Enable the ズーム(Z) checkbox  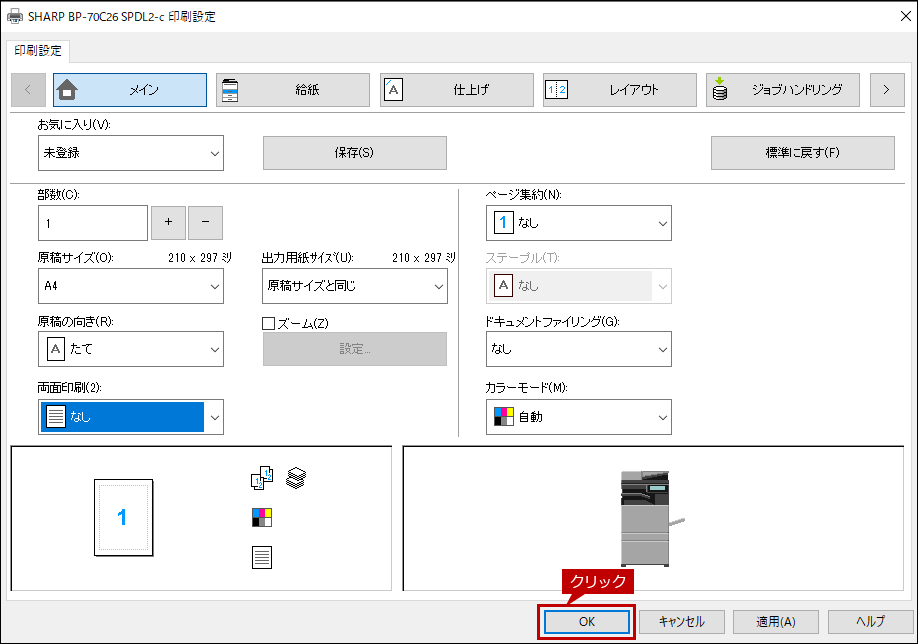pos(269,323)
